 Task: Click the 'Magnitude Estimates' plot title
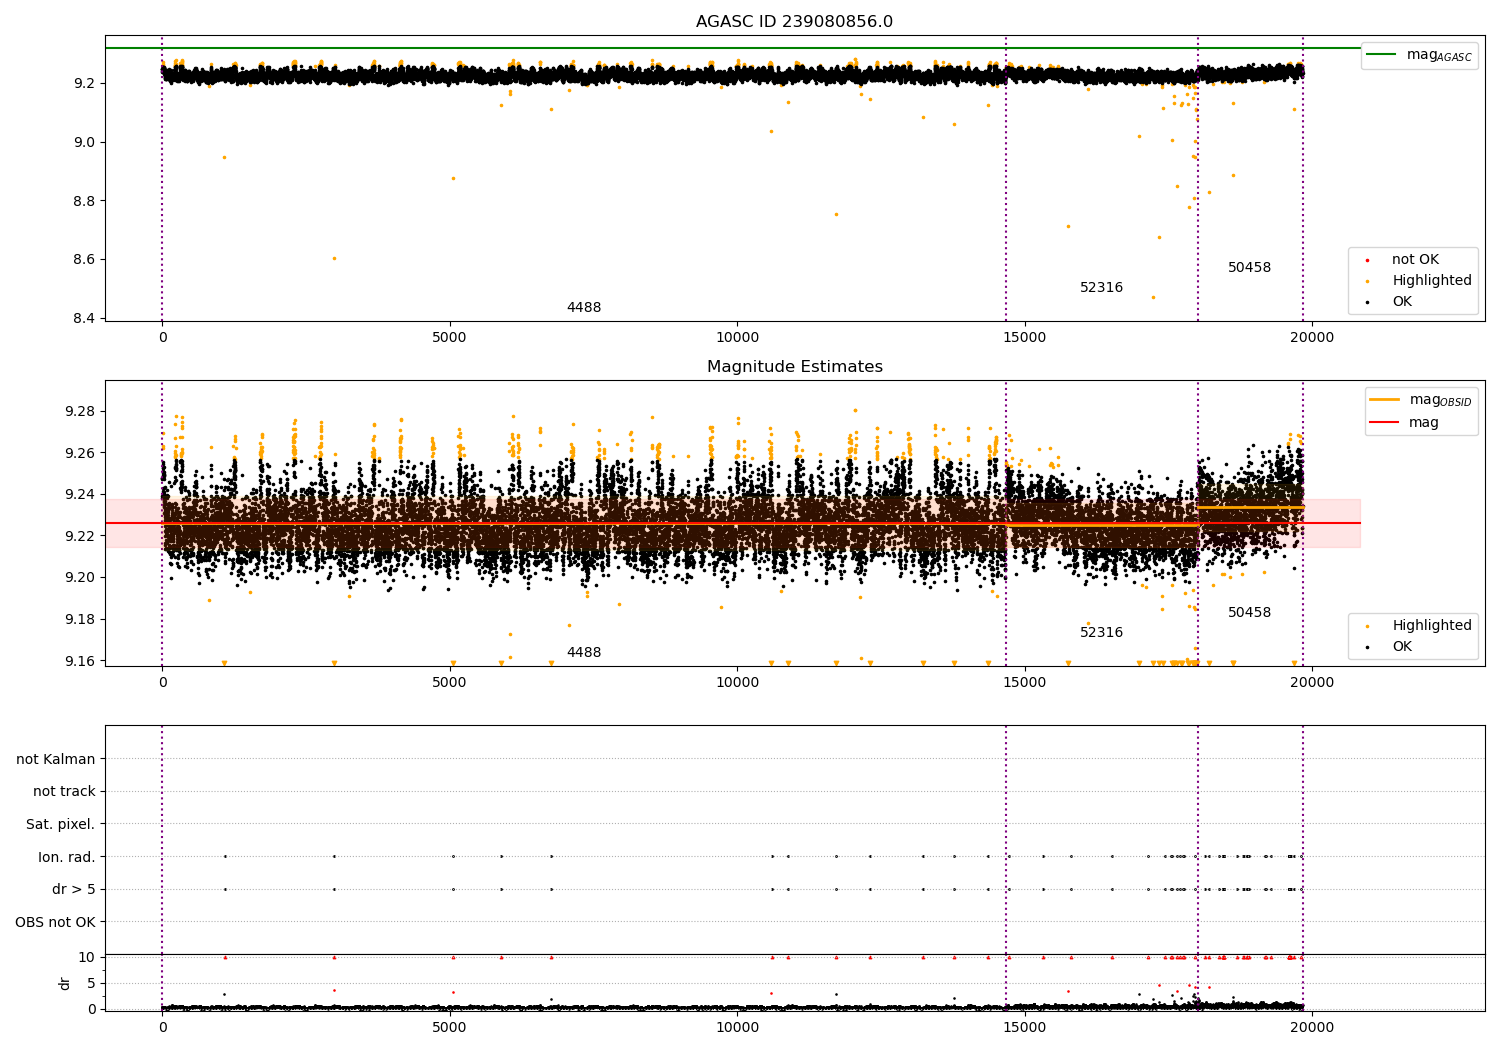794,367
